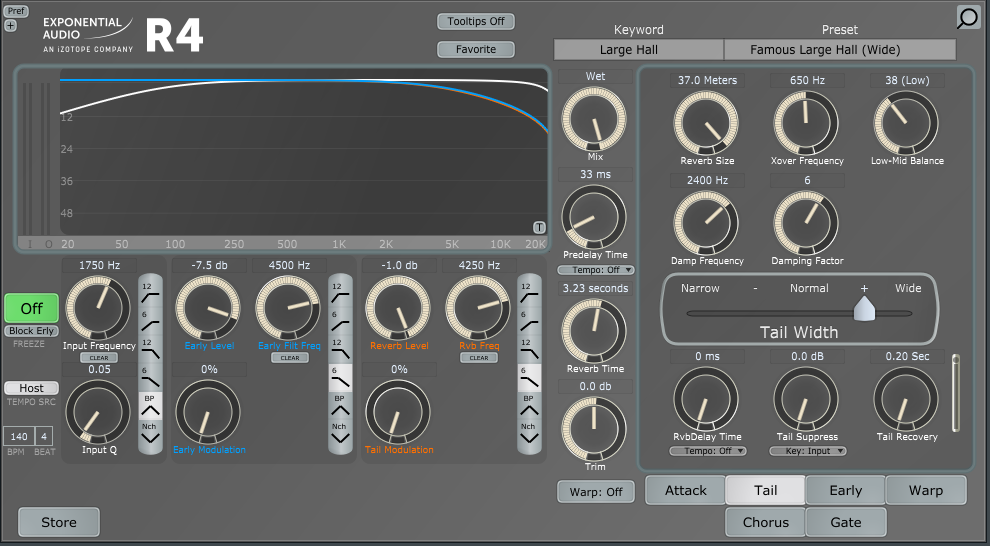990x546 pixels.
Task: Toggle the Warp: Off button
Action: click(x=595, y=492)
